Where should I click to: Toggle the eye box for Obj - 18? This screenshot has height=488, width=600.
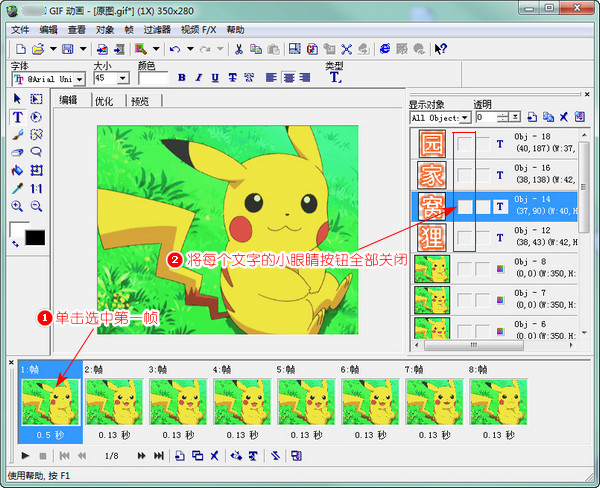tap(465, 144)
